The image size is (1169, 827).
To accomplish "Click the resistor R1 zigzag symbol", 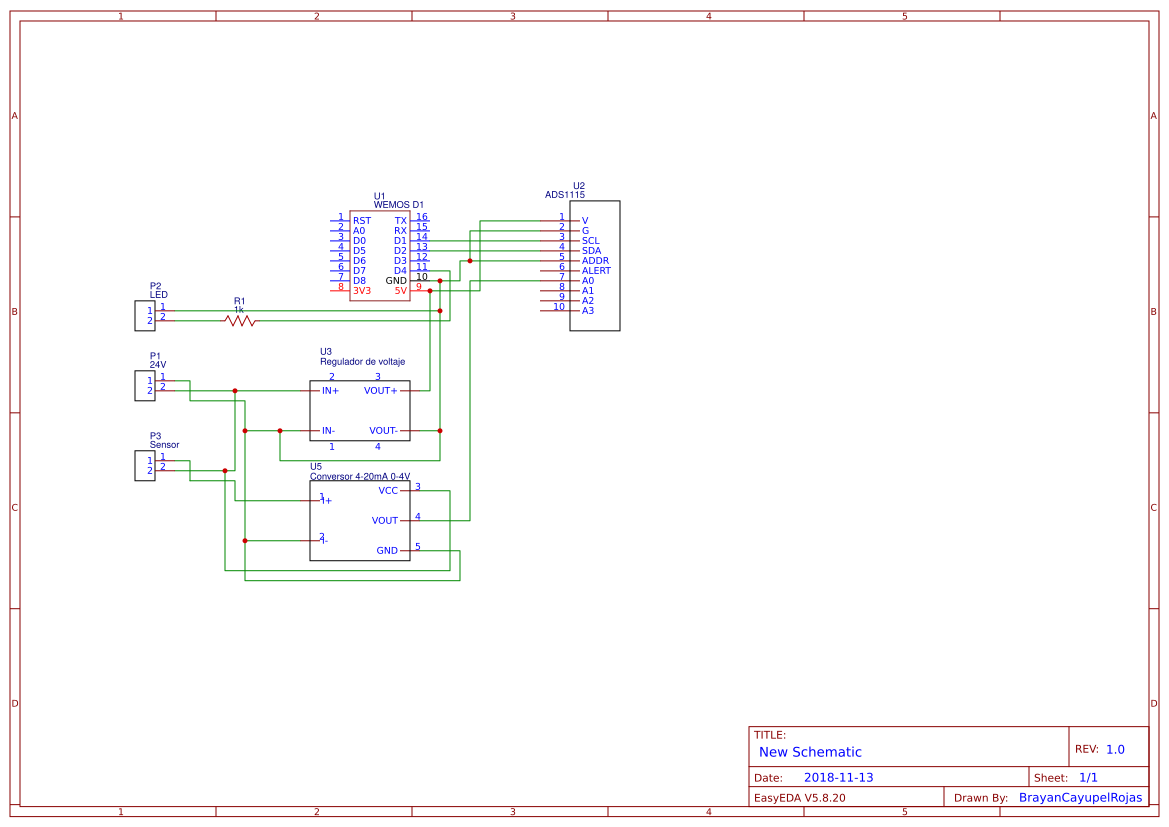I will coord(239,320).
